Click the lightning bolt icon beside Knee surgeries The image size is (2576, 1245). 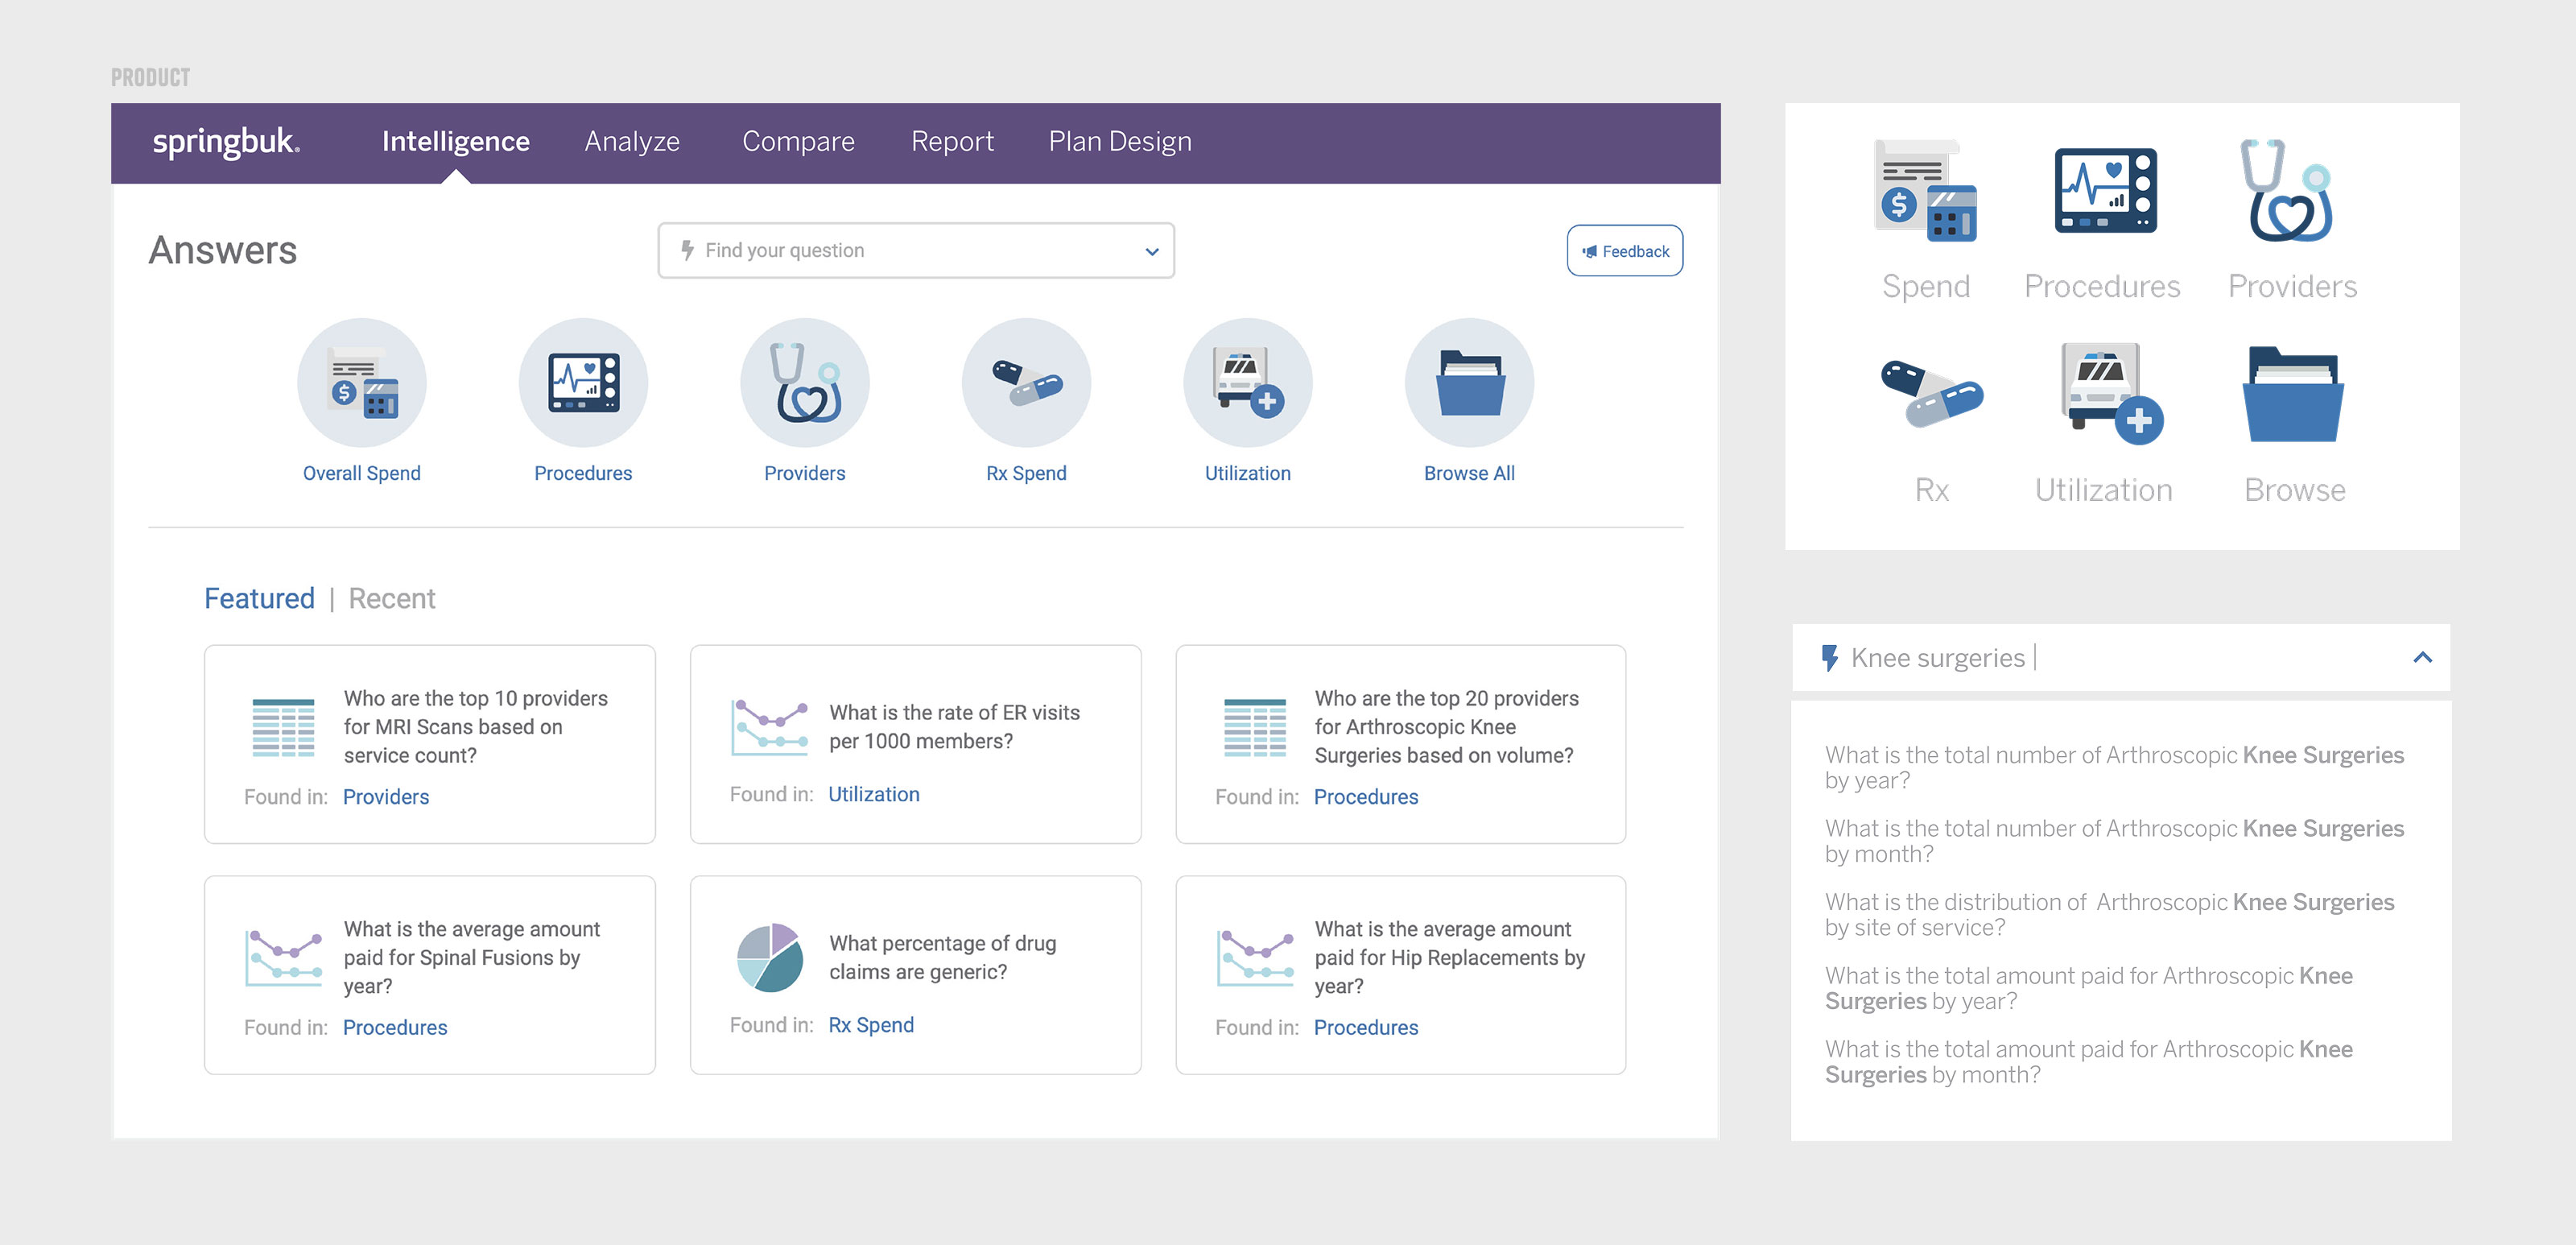[1830, 658]
